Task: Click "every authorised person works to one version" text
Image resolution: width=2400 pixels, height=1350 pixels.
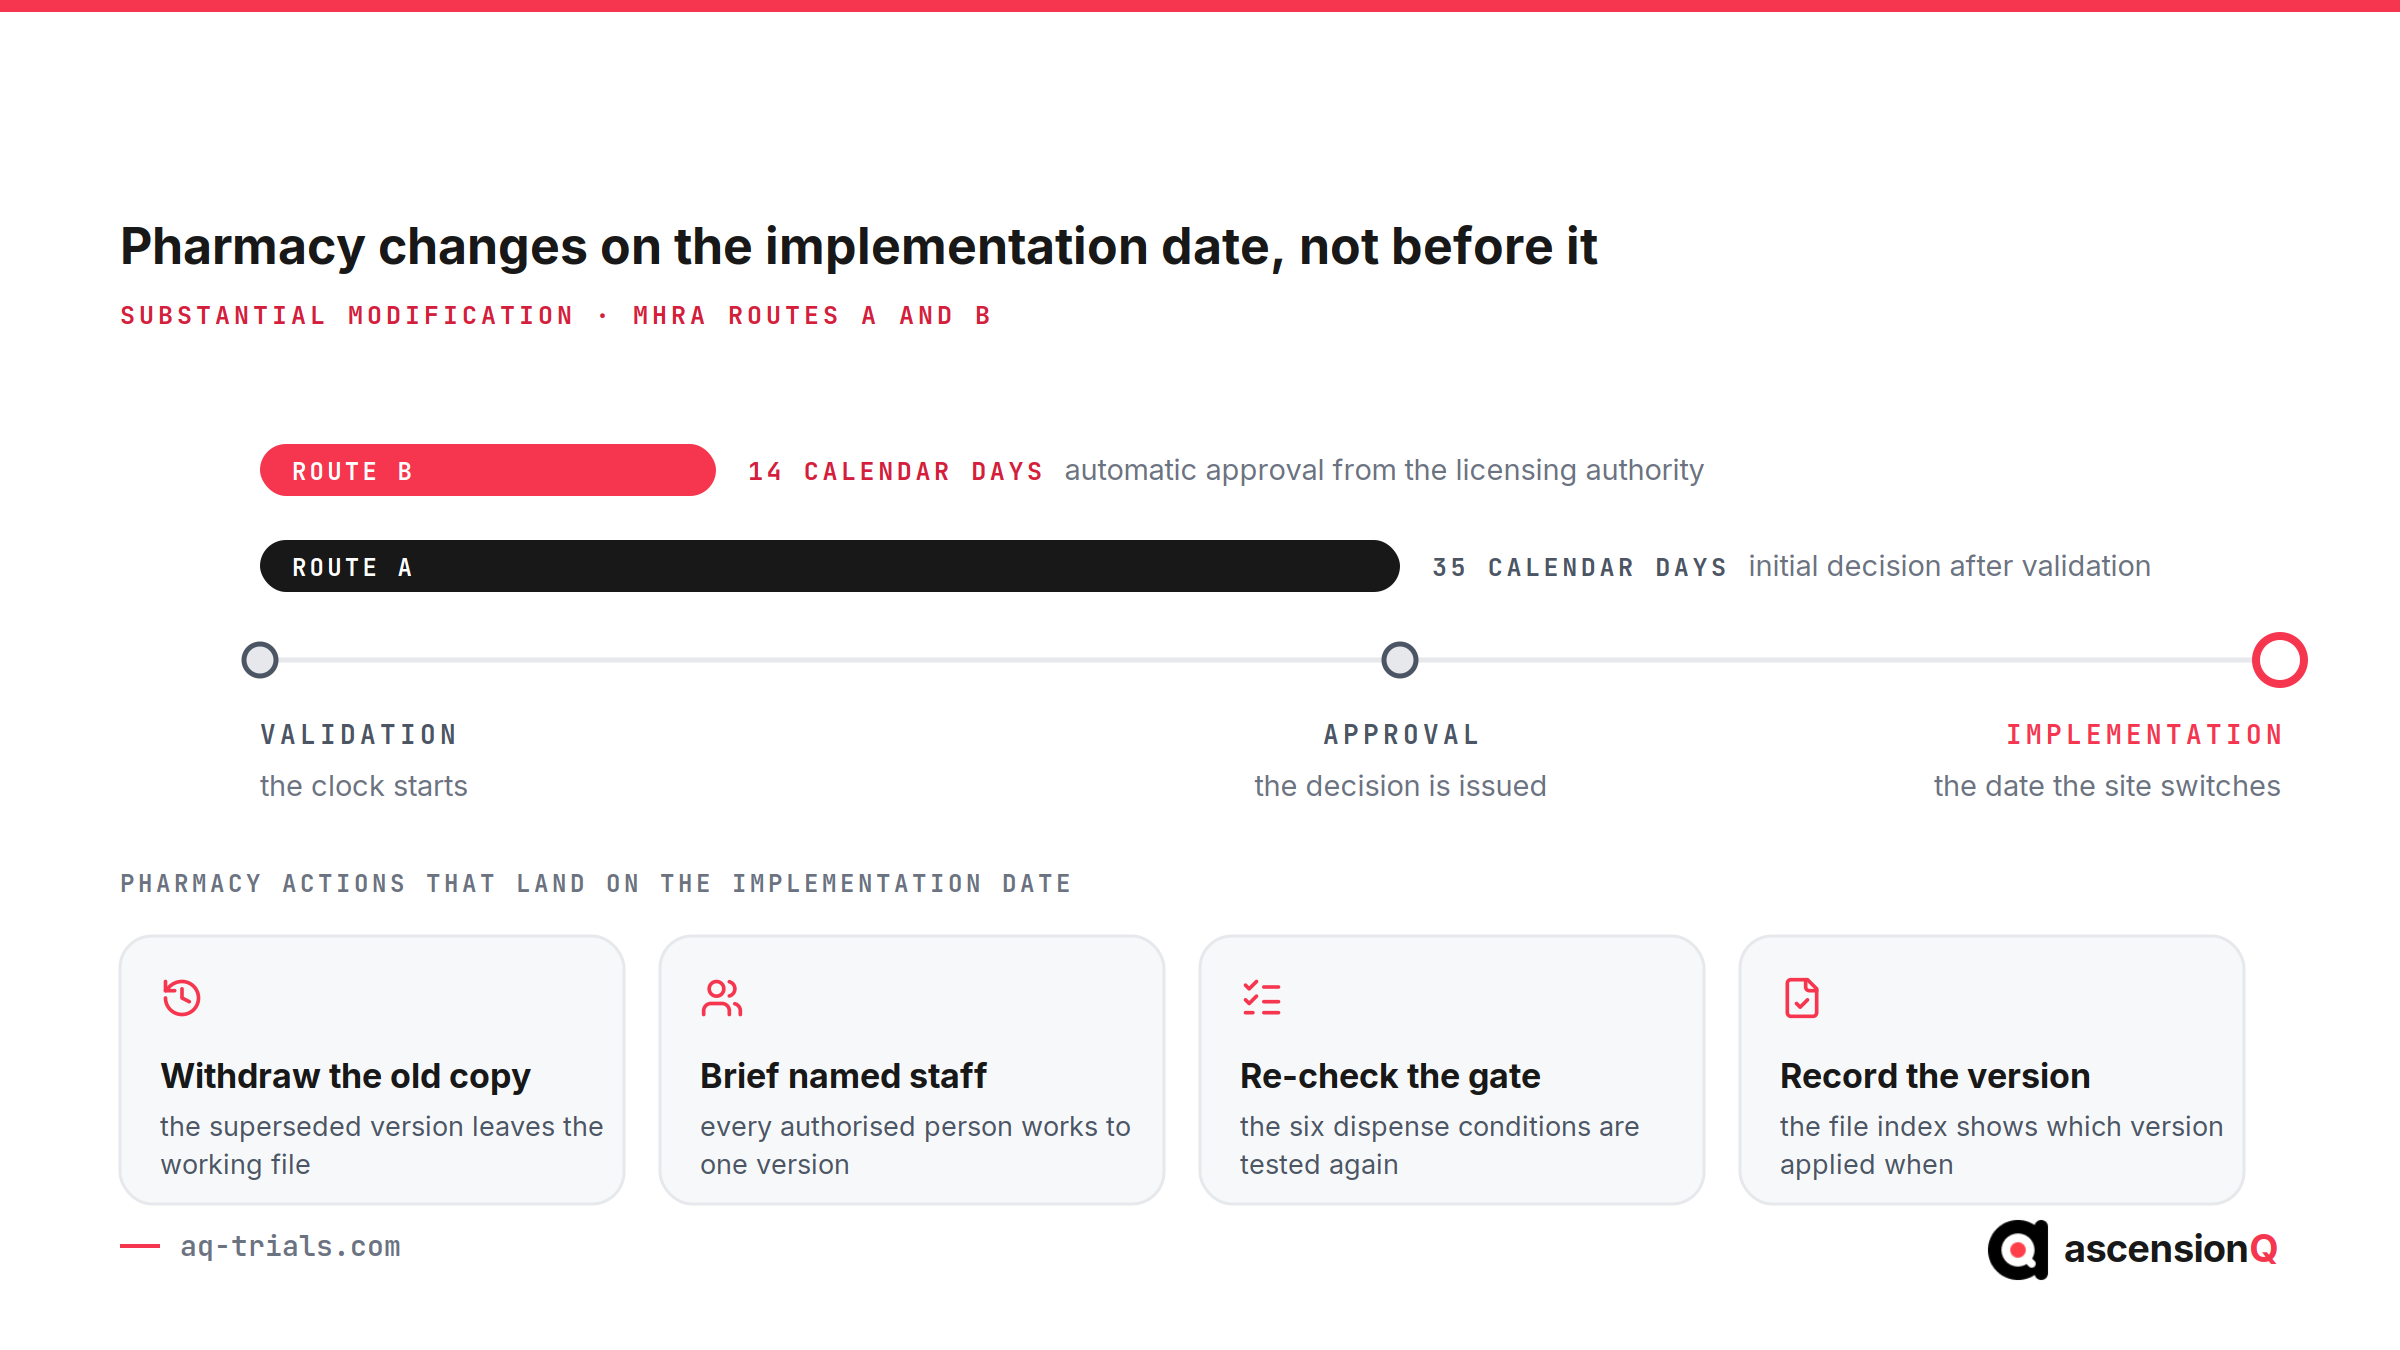Action: [x=915, y=1145]
